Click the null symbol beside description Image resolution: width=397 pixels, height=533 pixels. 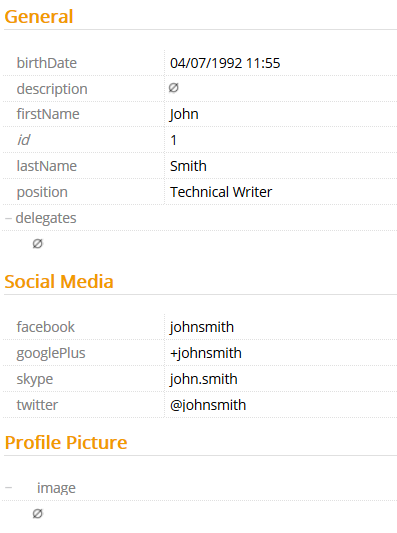coord(173,88)
